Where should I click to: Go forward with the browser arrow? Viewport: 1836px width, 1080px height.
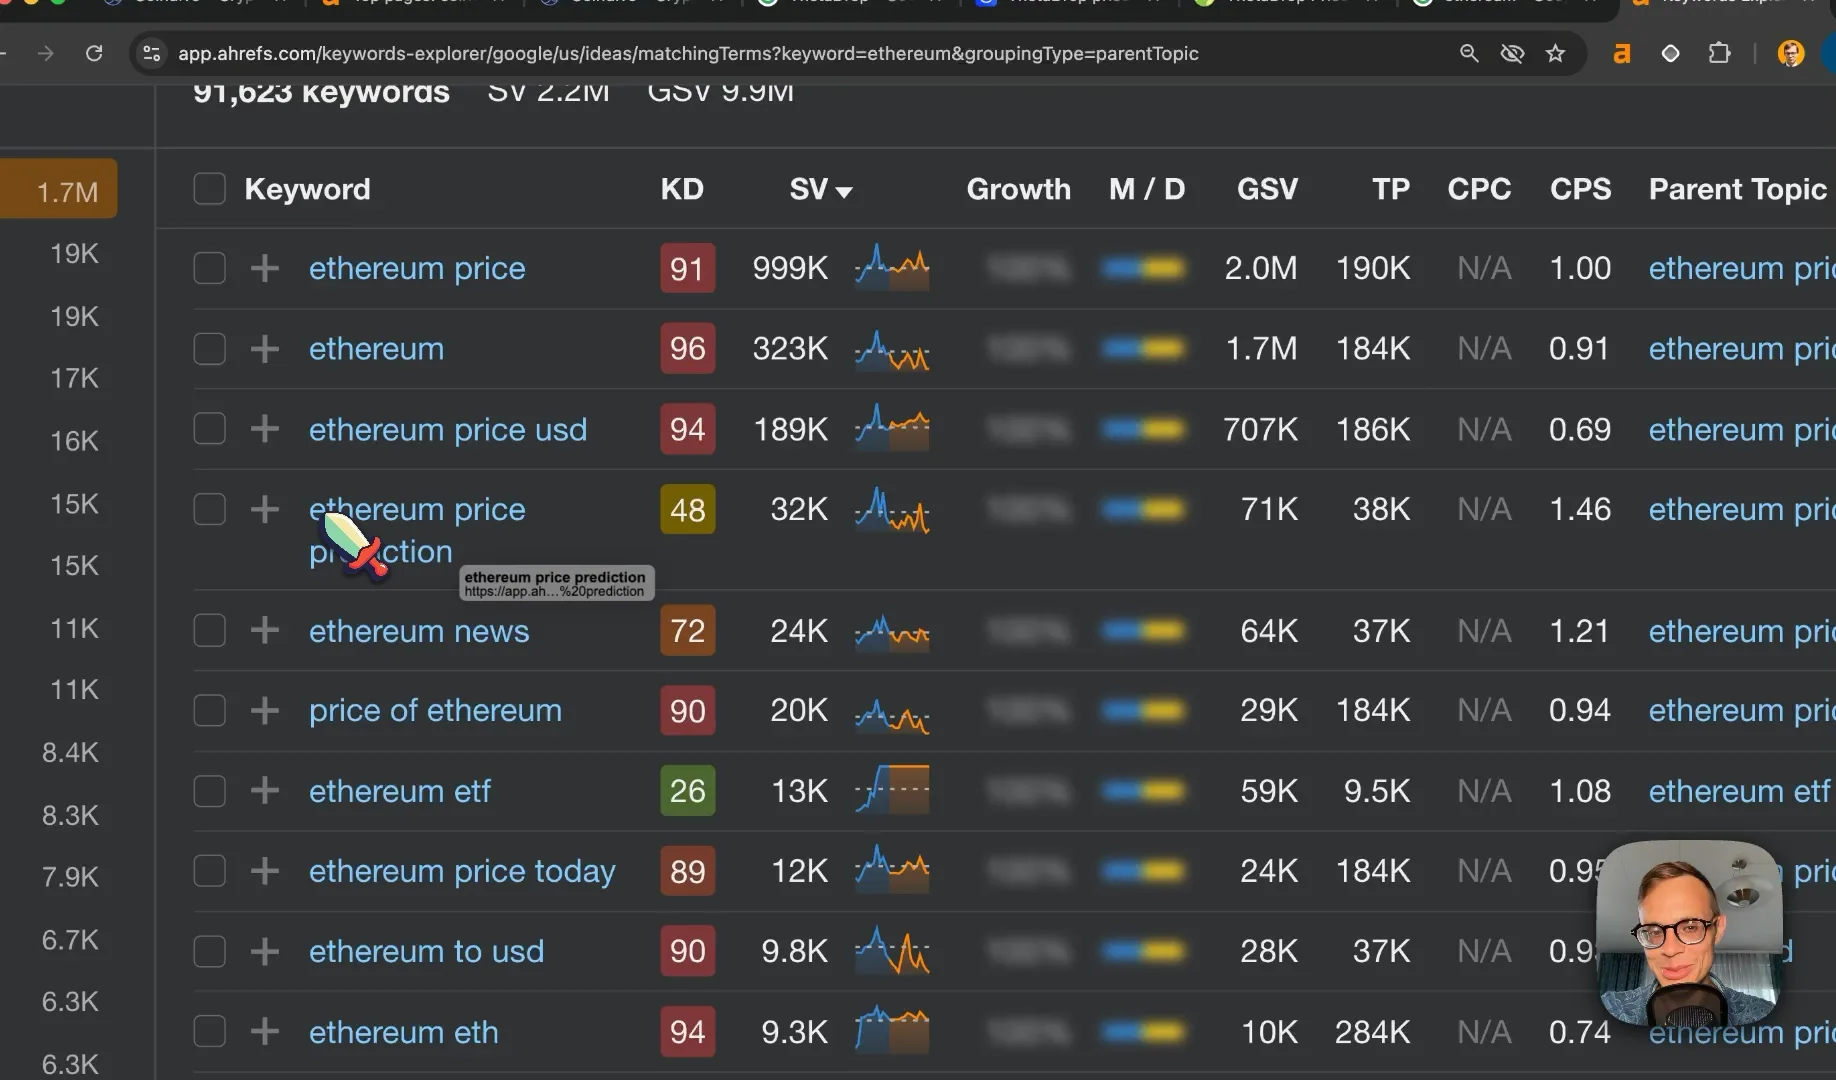(45, 53)
